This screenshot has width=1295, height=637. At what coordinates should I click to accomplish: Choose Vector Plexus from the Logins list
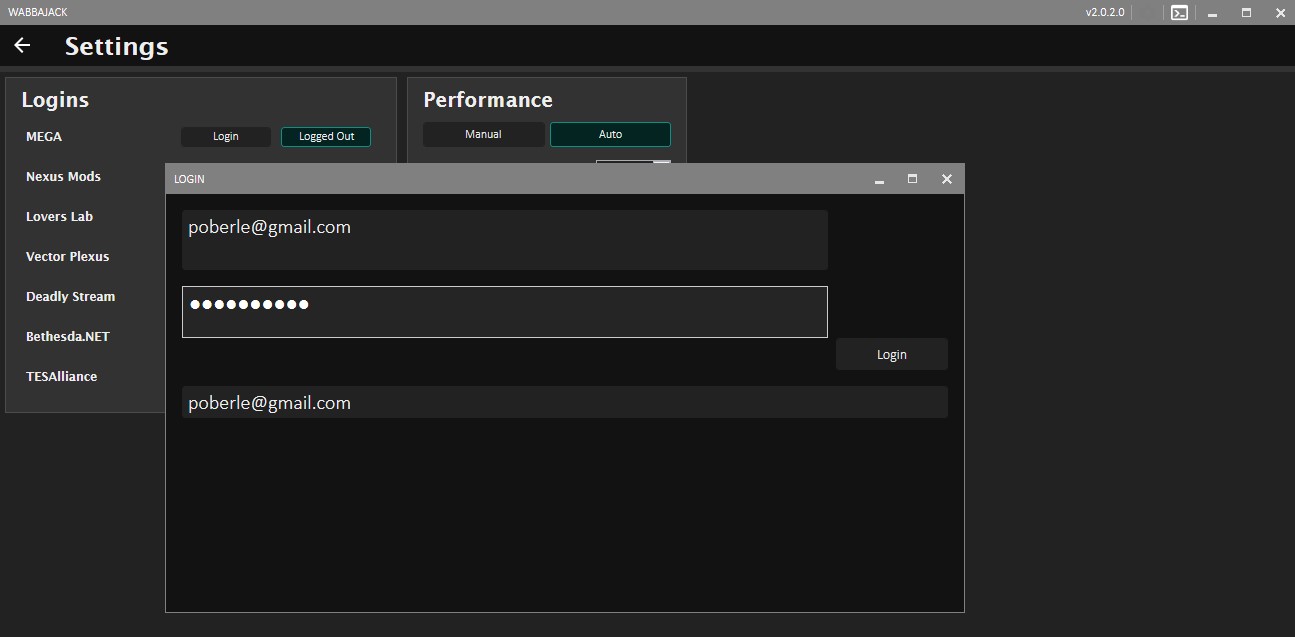pyautogui.click(x=67, y=256)
